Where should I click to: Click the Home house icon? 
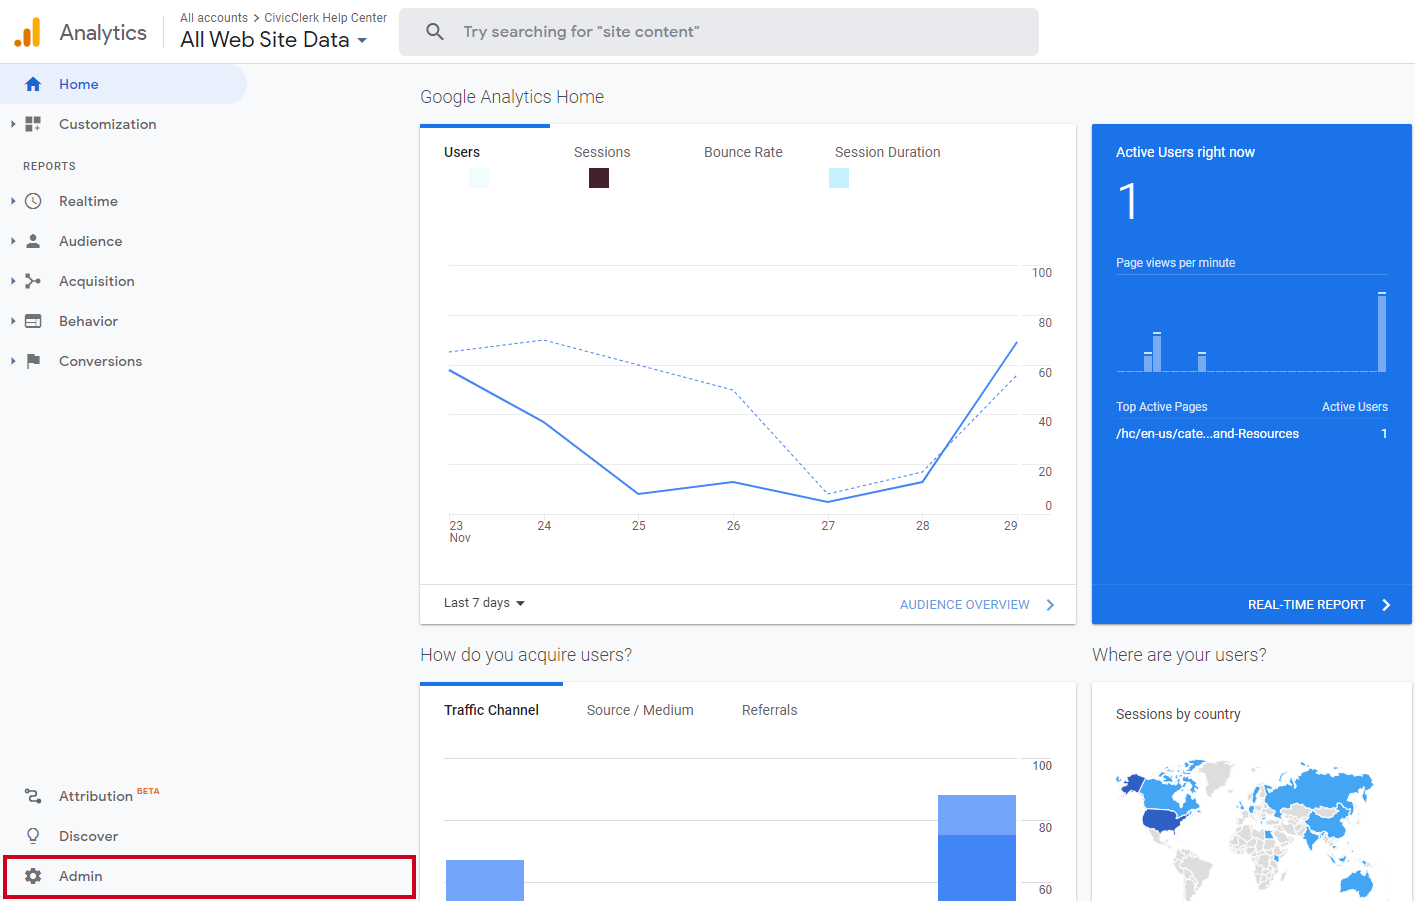(33, 84)
